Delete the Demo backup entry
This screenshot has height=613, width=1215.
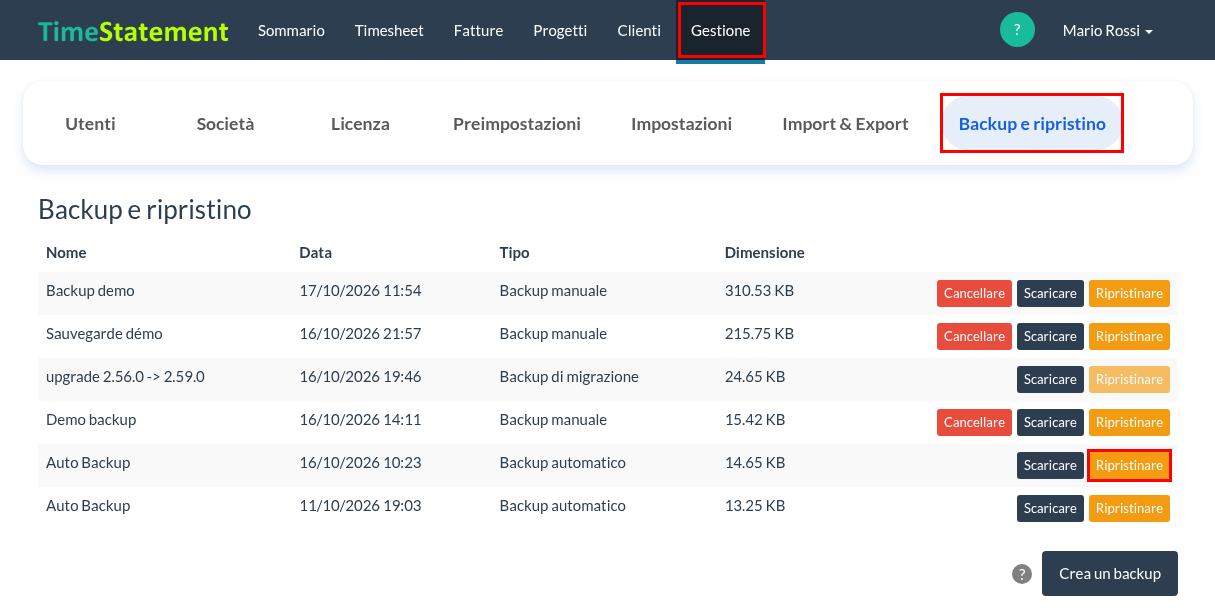click(x=974, y=423)
